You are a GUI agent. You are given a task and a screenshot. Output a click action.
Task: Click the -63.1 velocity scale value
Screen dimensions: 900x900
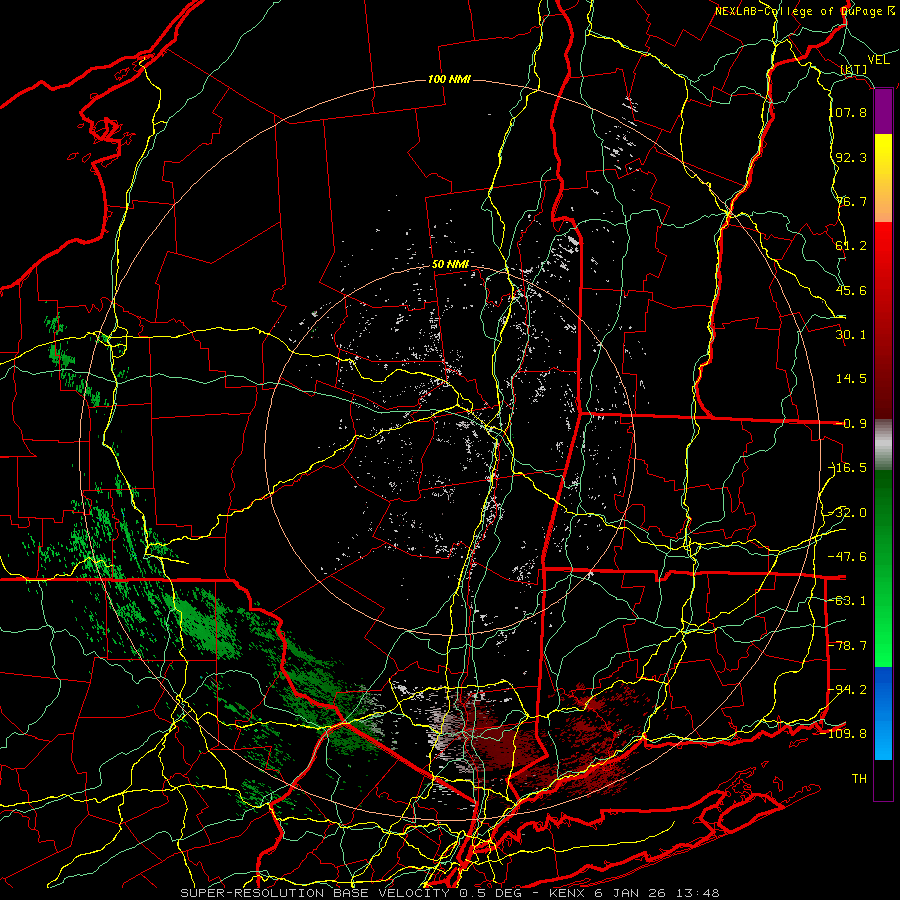coord(848,601)
